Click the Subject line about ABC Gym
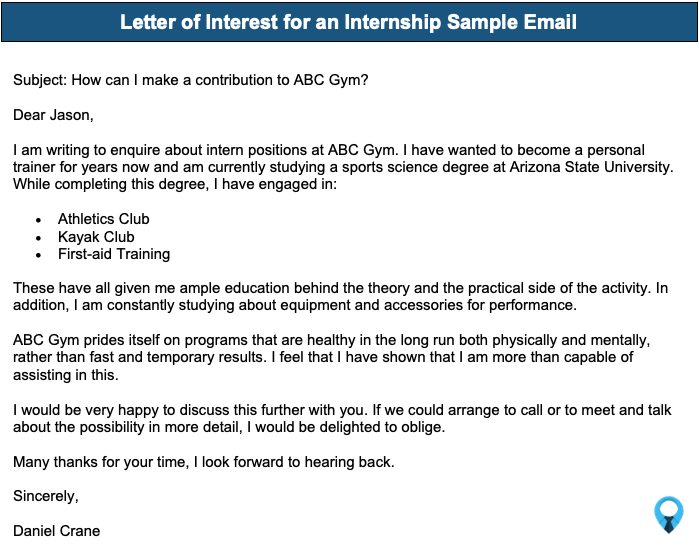The image size is (699, 549). (191, 80)
